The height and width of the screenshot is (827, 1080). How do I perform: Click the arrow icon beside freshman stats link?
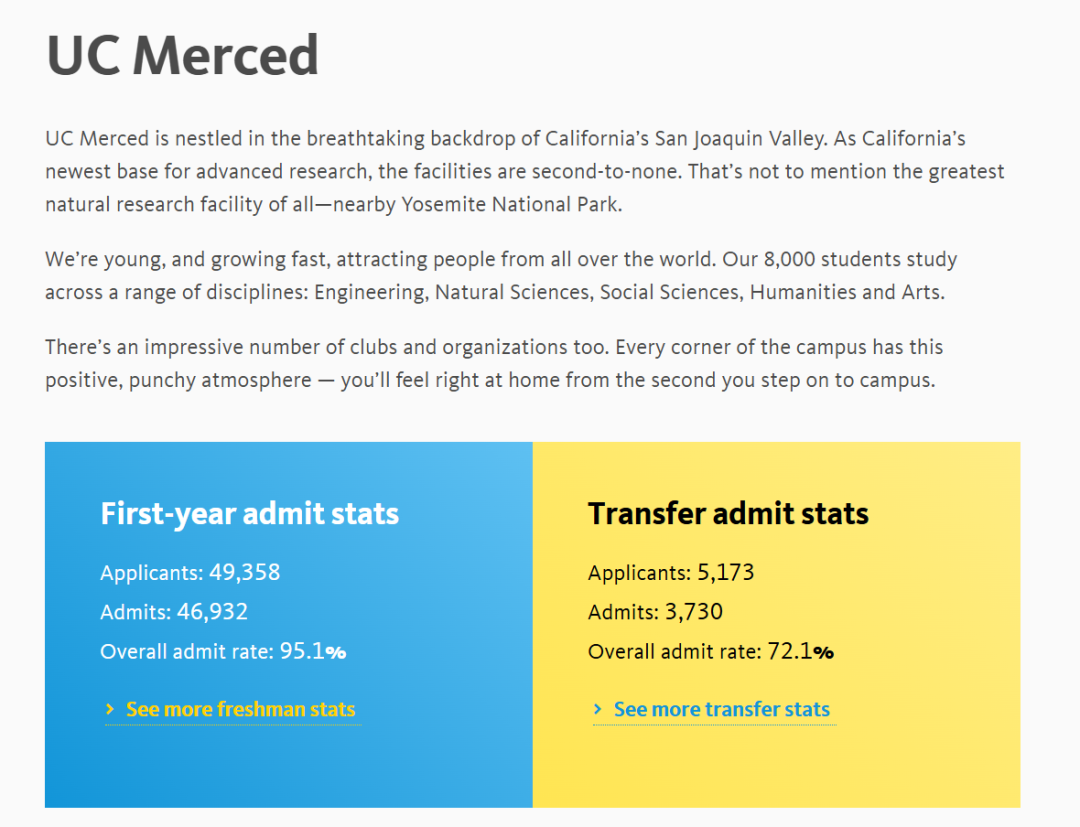click(x=109, y=710)
